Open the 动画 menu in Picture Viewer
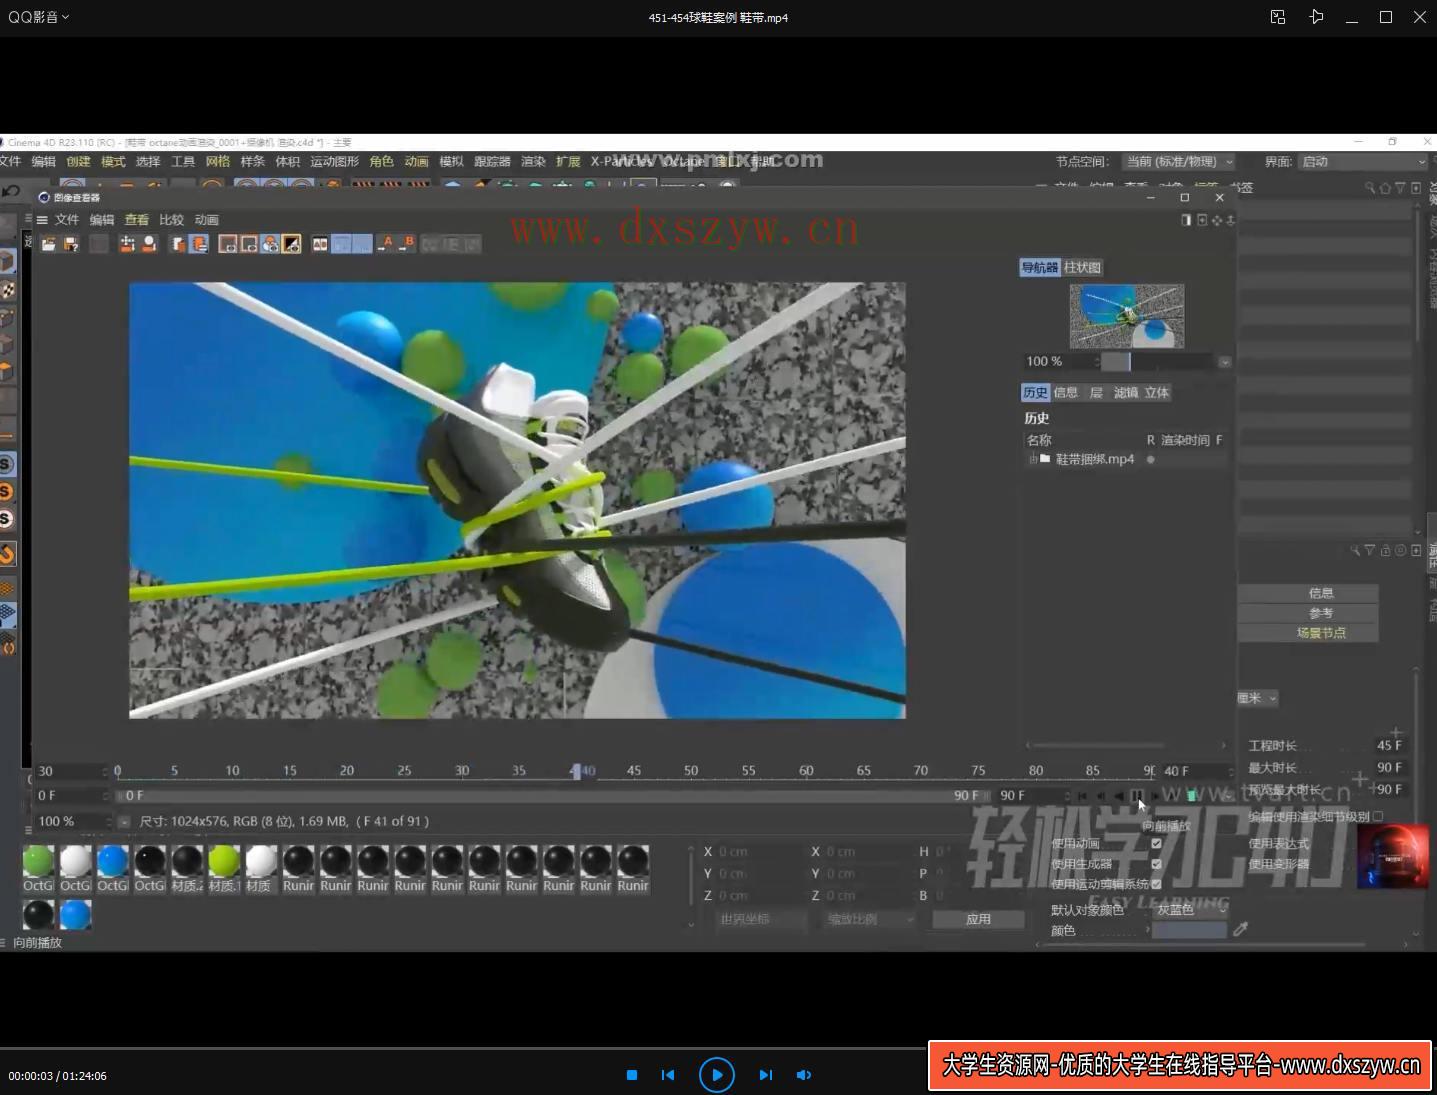Viewport: 1437px width, 1095px height. coord(207,220)
